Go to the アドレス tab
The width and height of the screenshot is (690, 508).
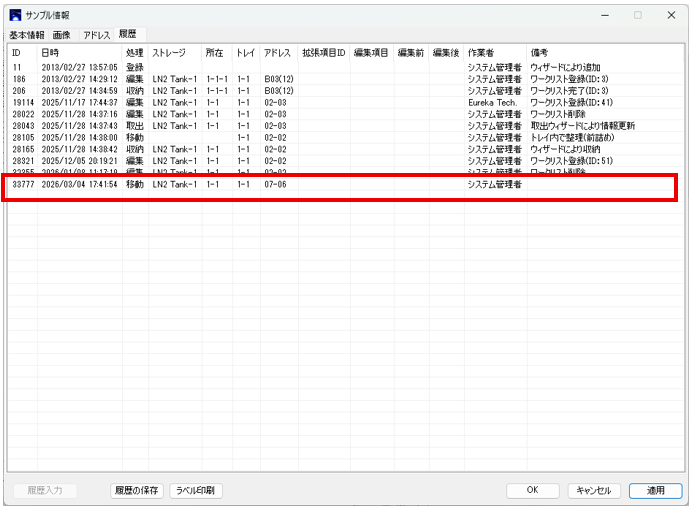pyautogui.click(x=97, y=35)
